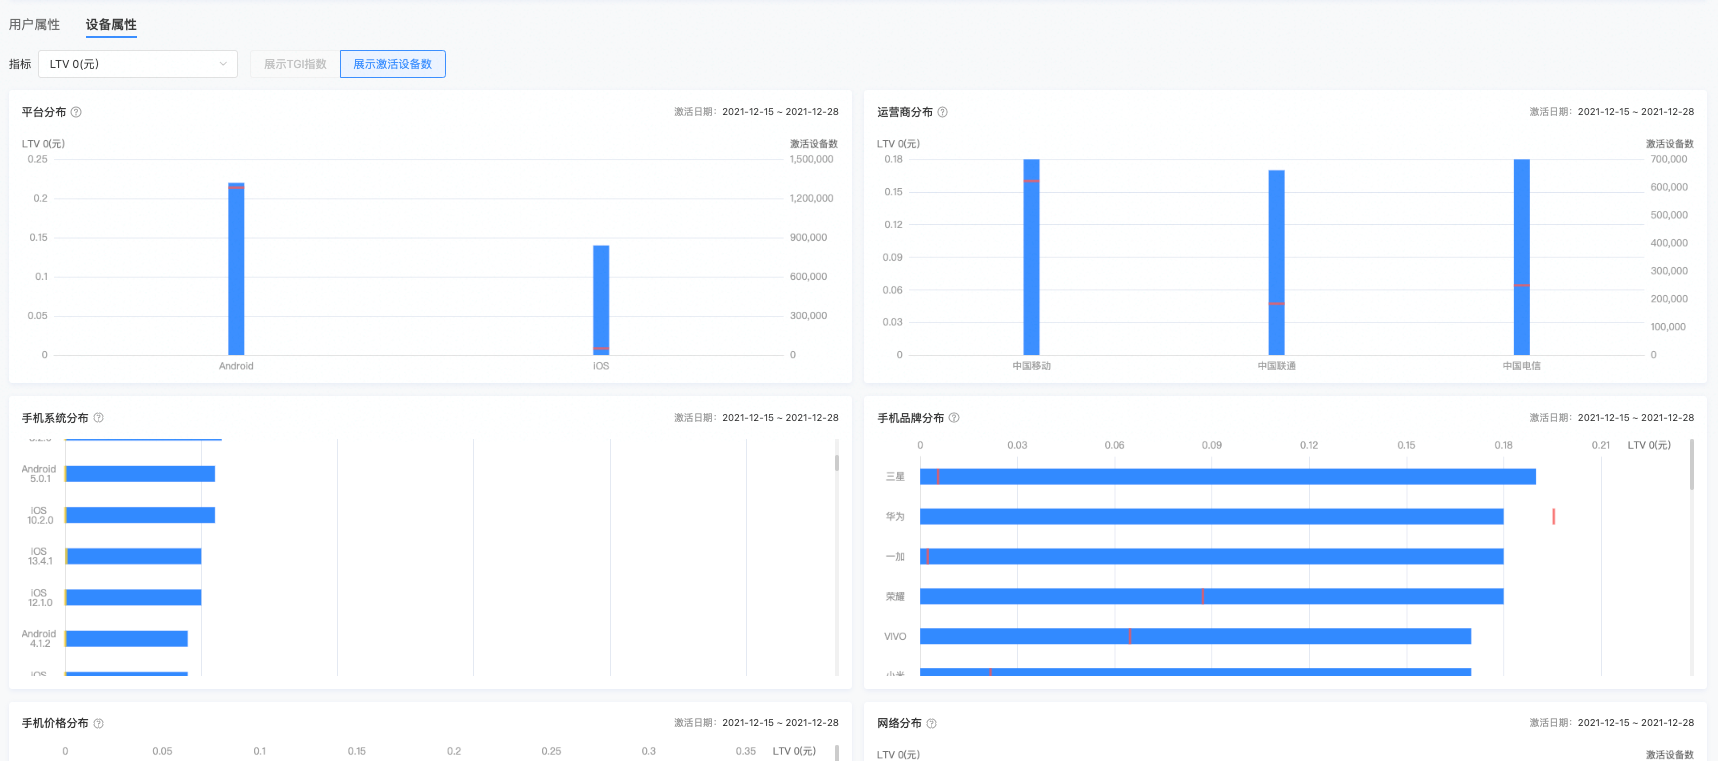Click the 华为 brand bar
This screenshot has width=1718, height=761.
tap(1212, 516)
